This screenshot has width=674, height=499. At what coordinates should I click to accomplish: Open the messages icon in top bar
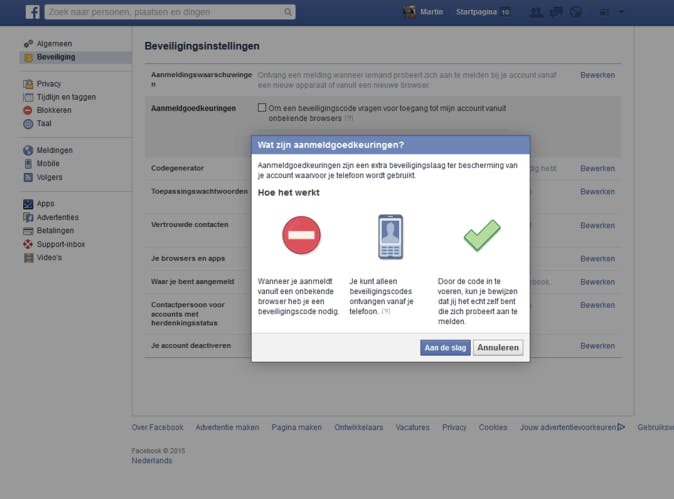[x=556, y=12]
